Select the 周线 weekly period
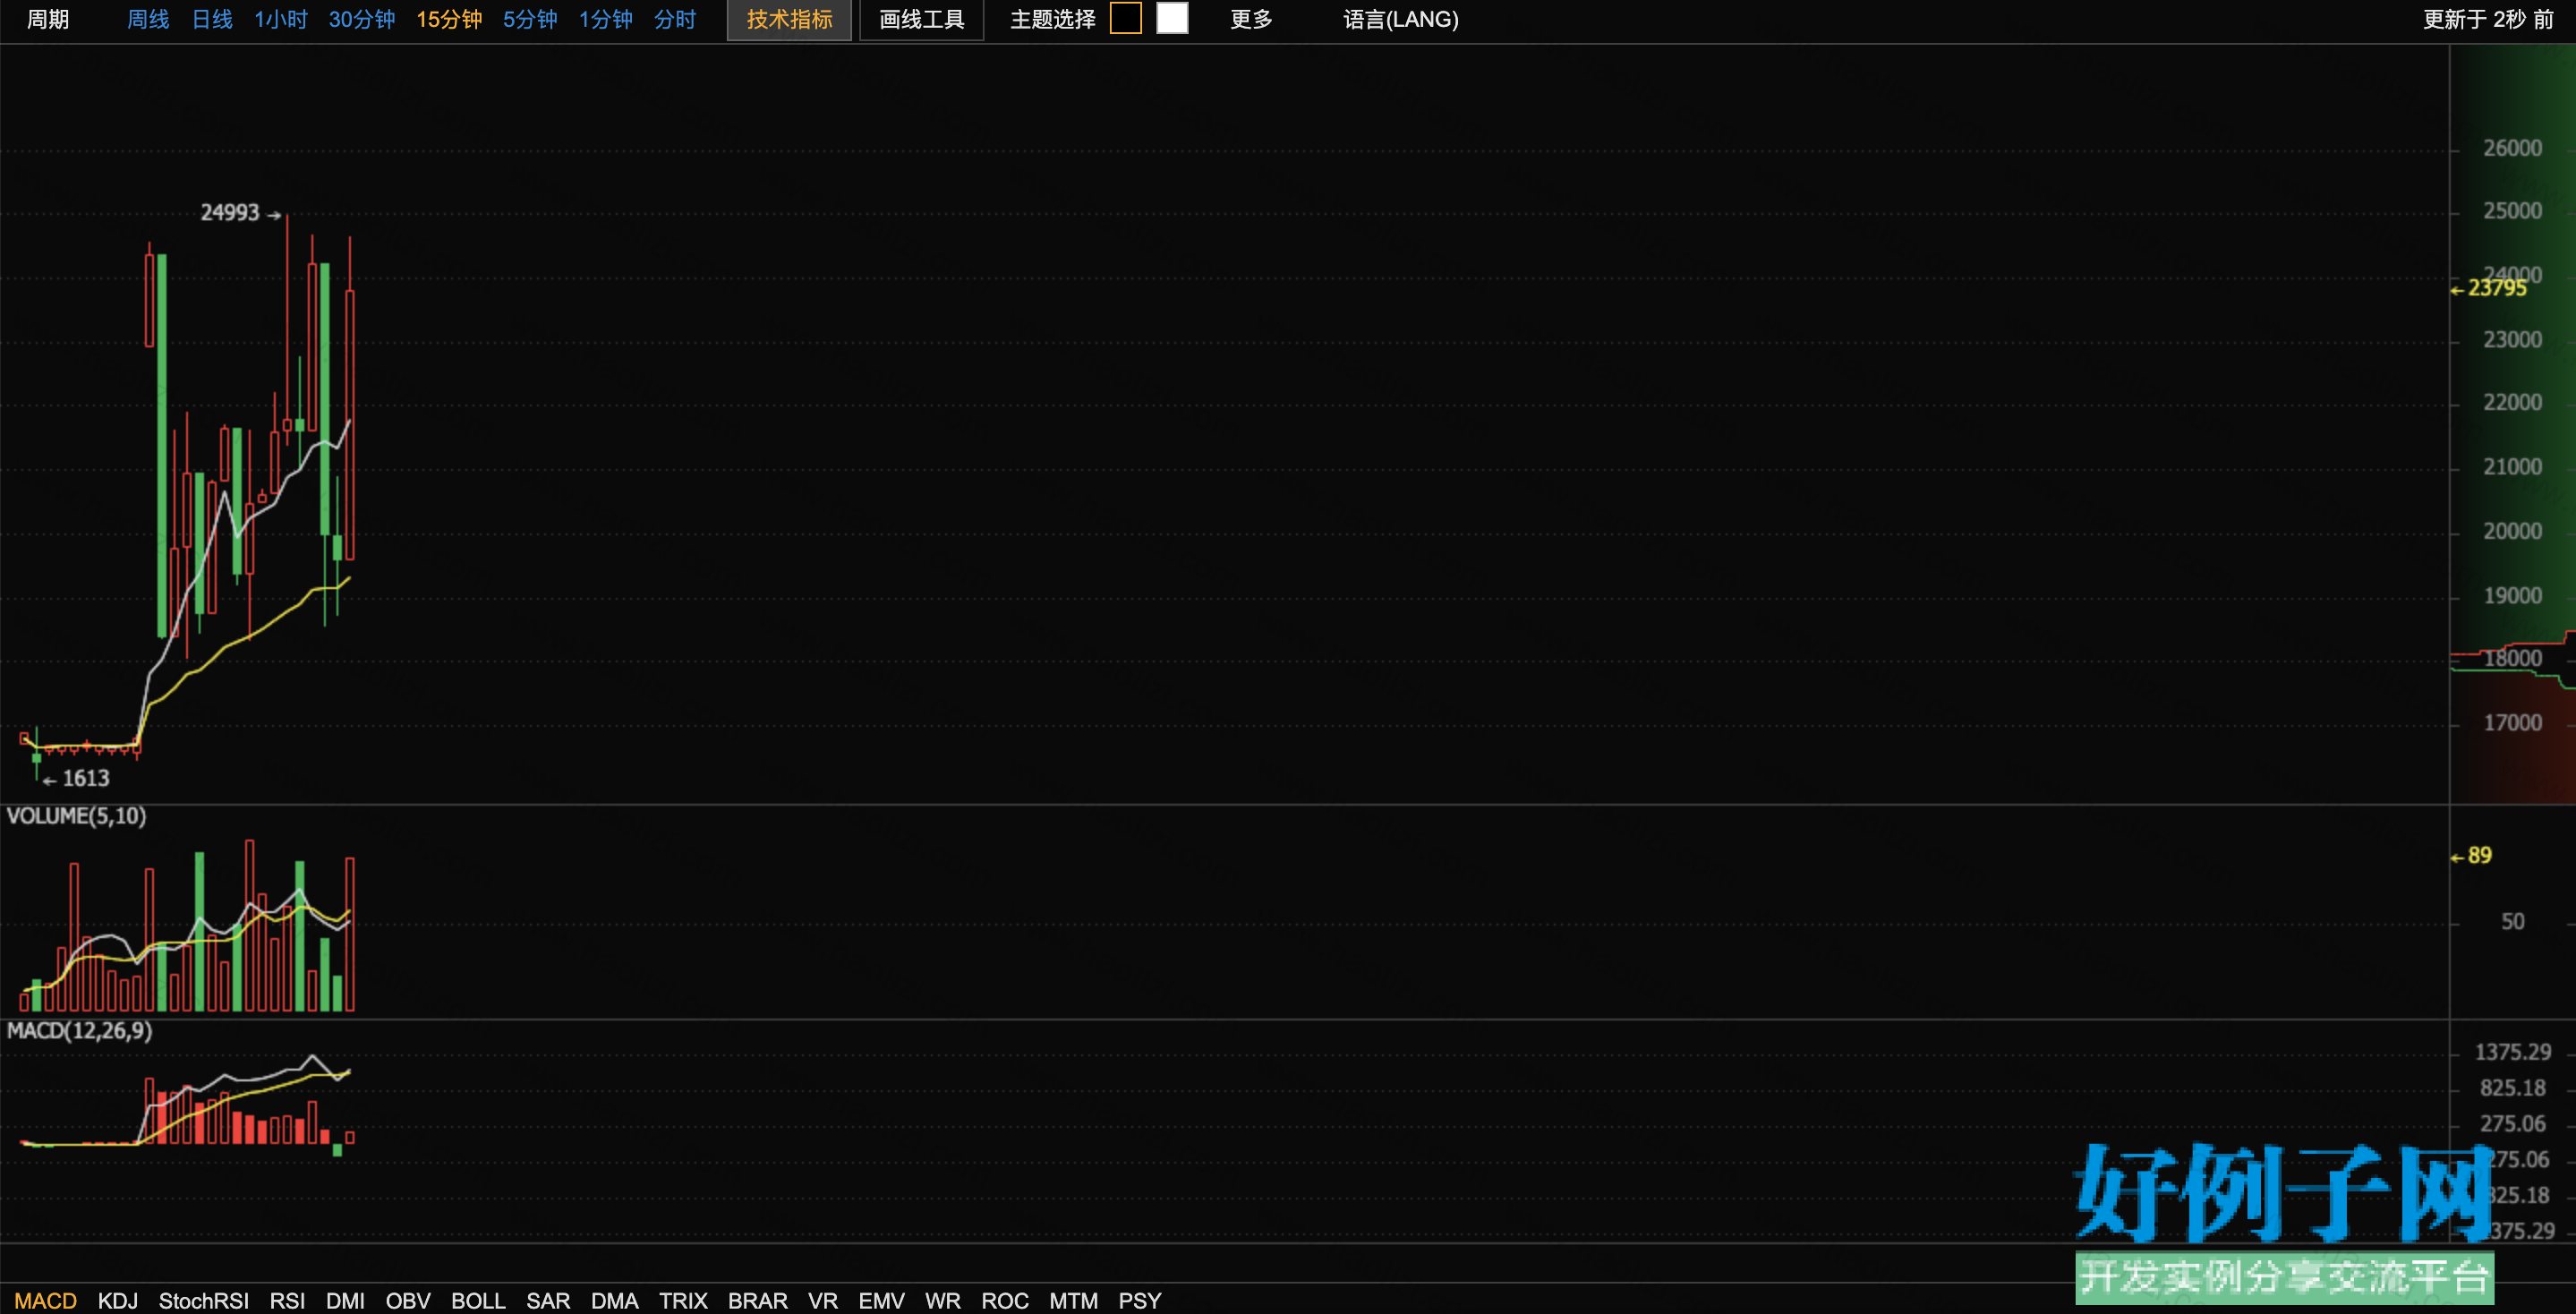 tap(148, 19)
